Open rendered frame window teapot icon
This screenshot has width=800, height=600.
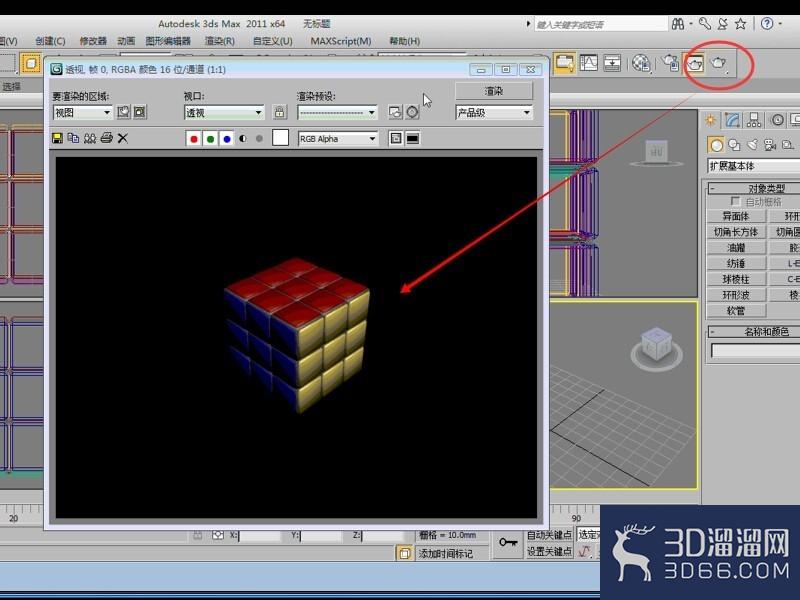coord(694,63)
